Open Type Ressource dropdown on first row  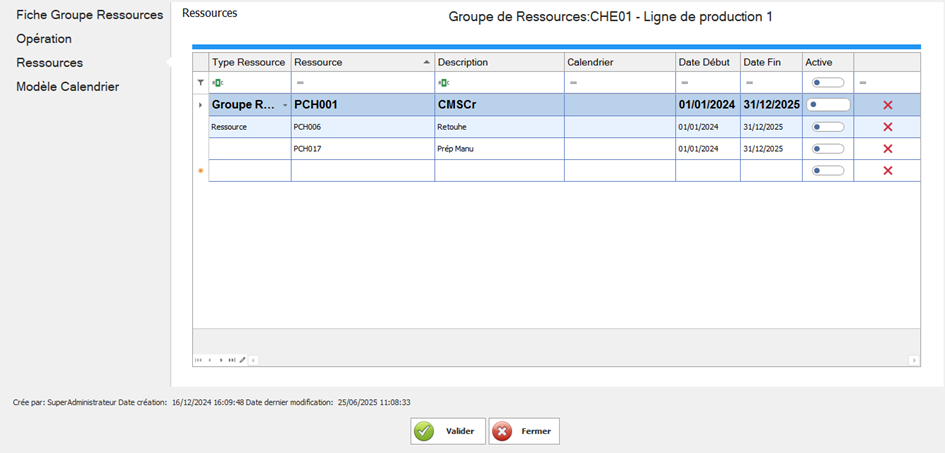click(284, 105)
